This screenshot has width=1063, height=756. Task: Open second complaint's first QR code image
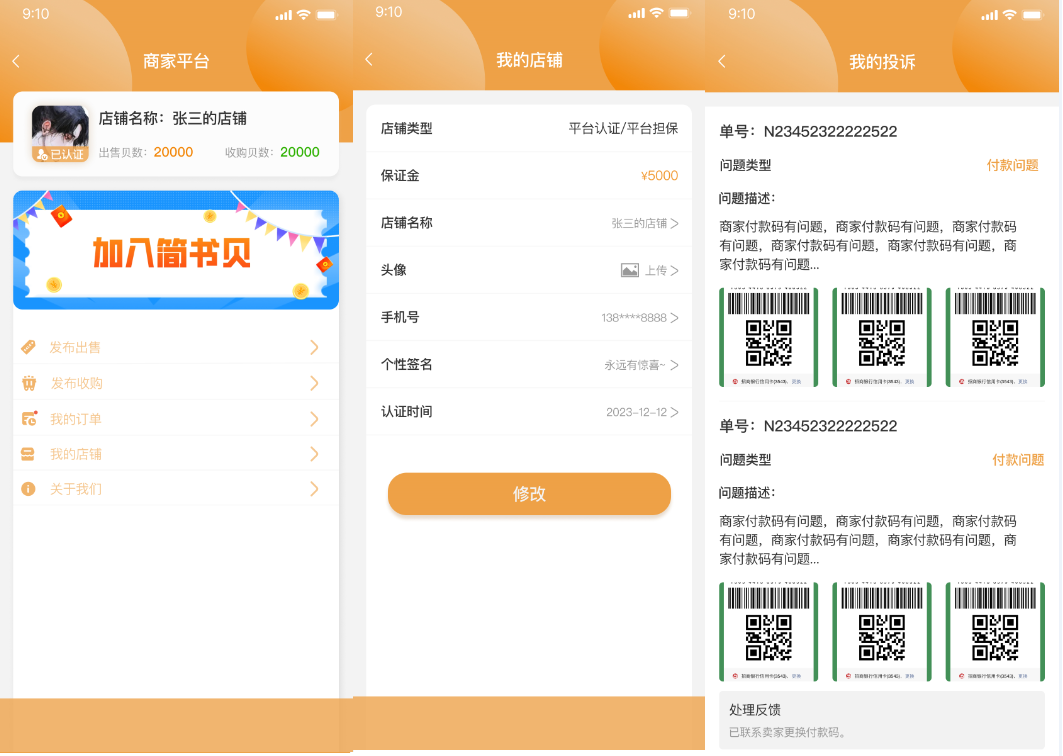(x=768, y=631)
